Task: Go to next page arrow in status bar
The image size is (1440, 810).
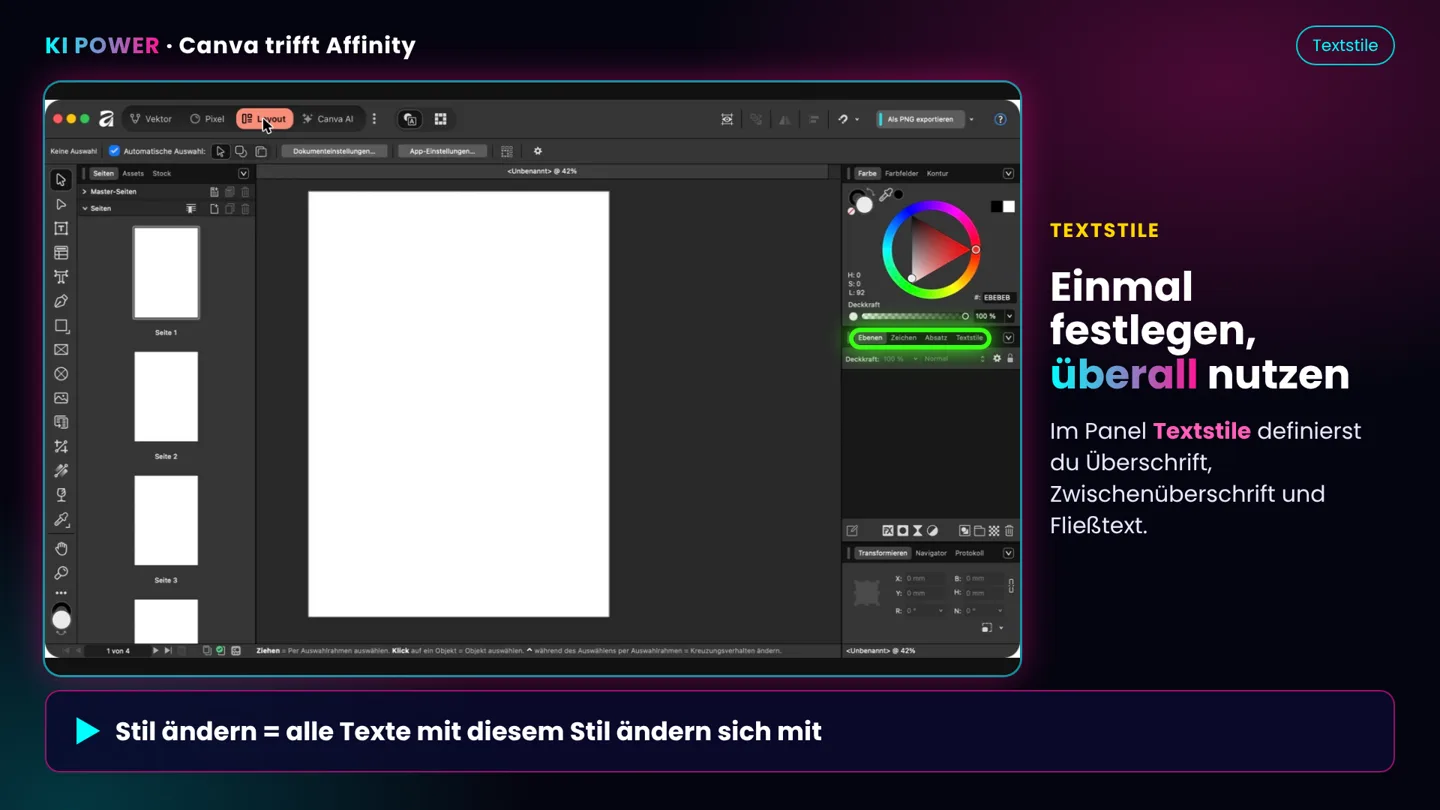Action: 155,651
